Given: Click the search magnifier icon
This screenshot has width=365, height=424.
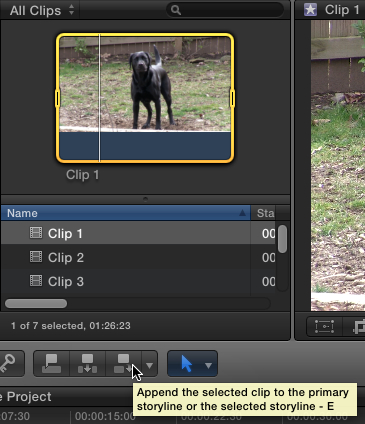Looking at the screenshot, I should tap(176, 10).
